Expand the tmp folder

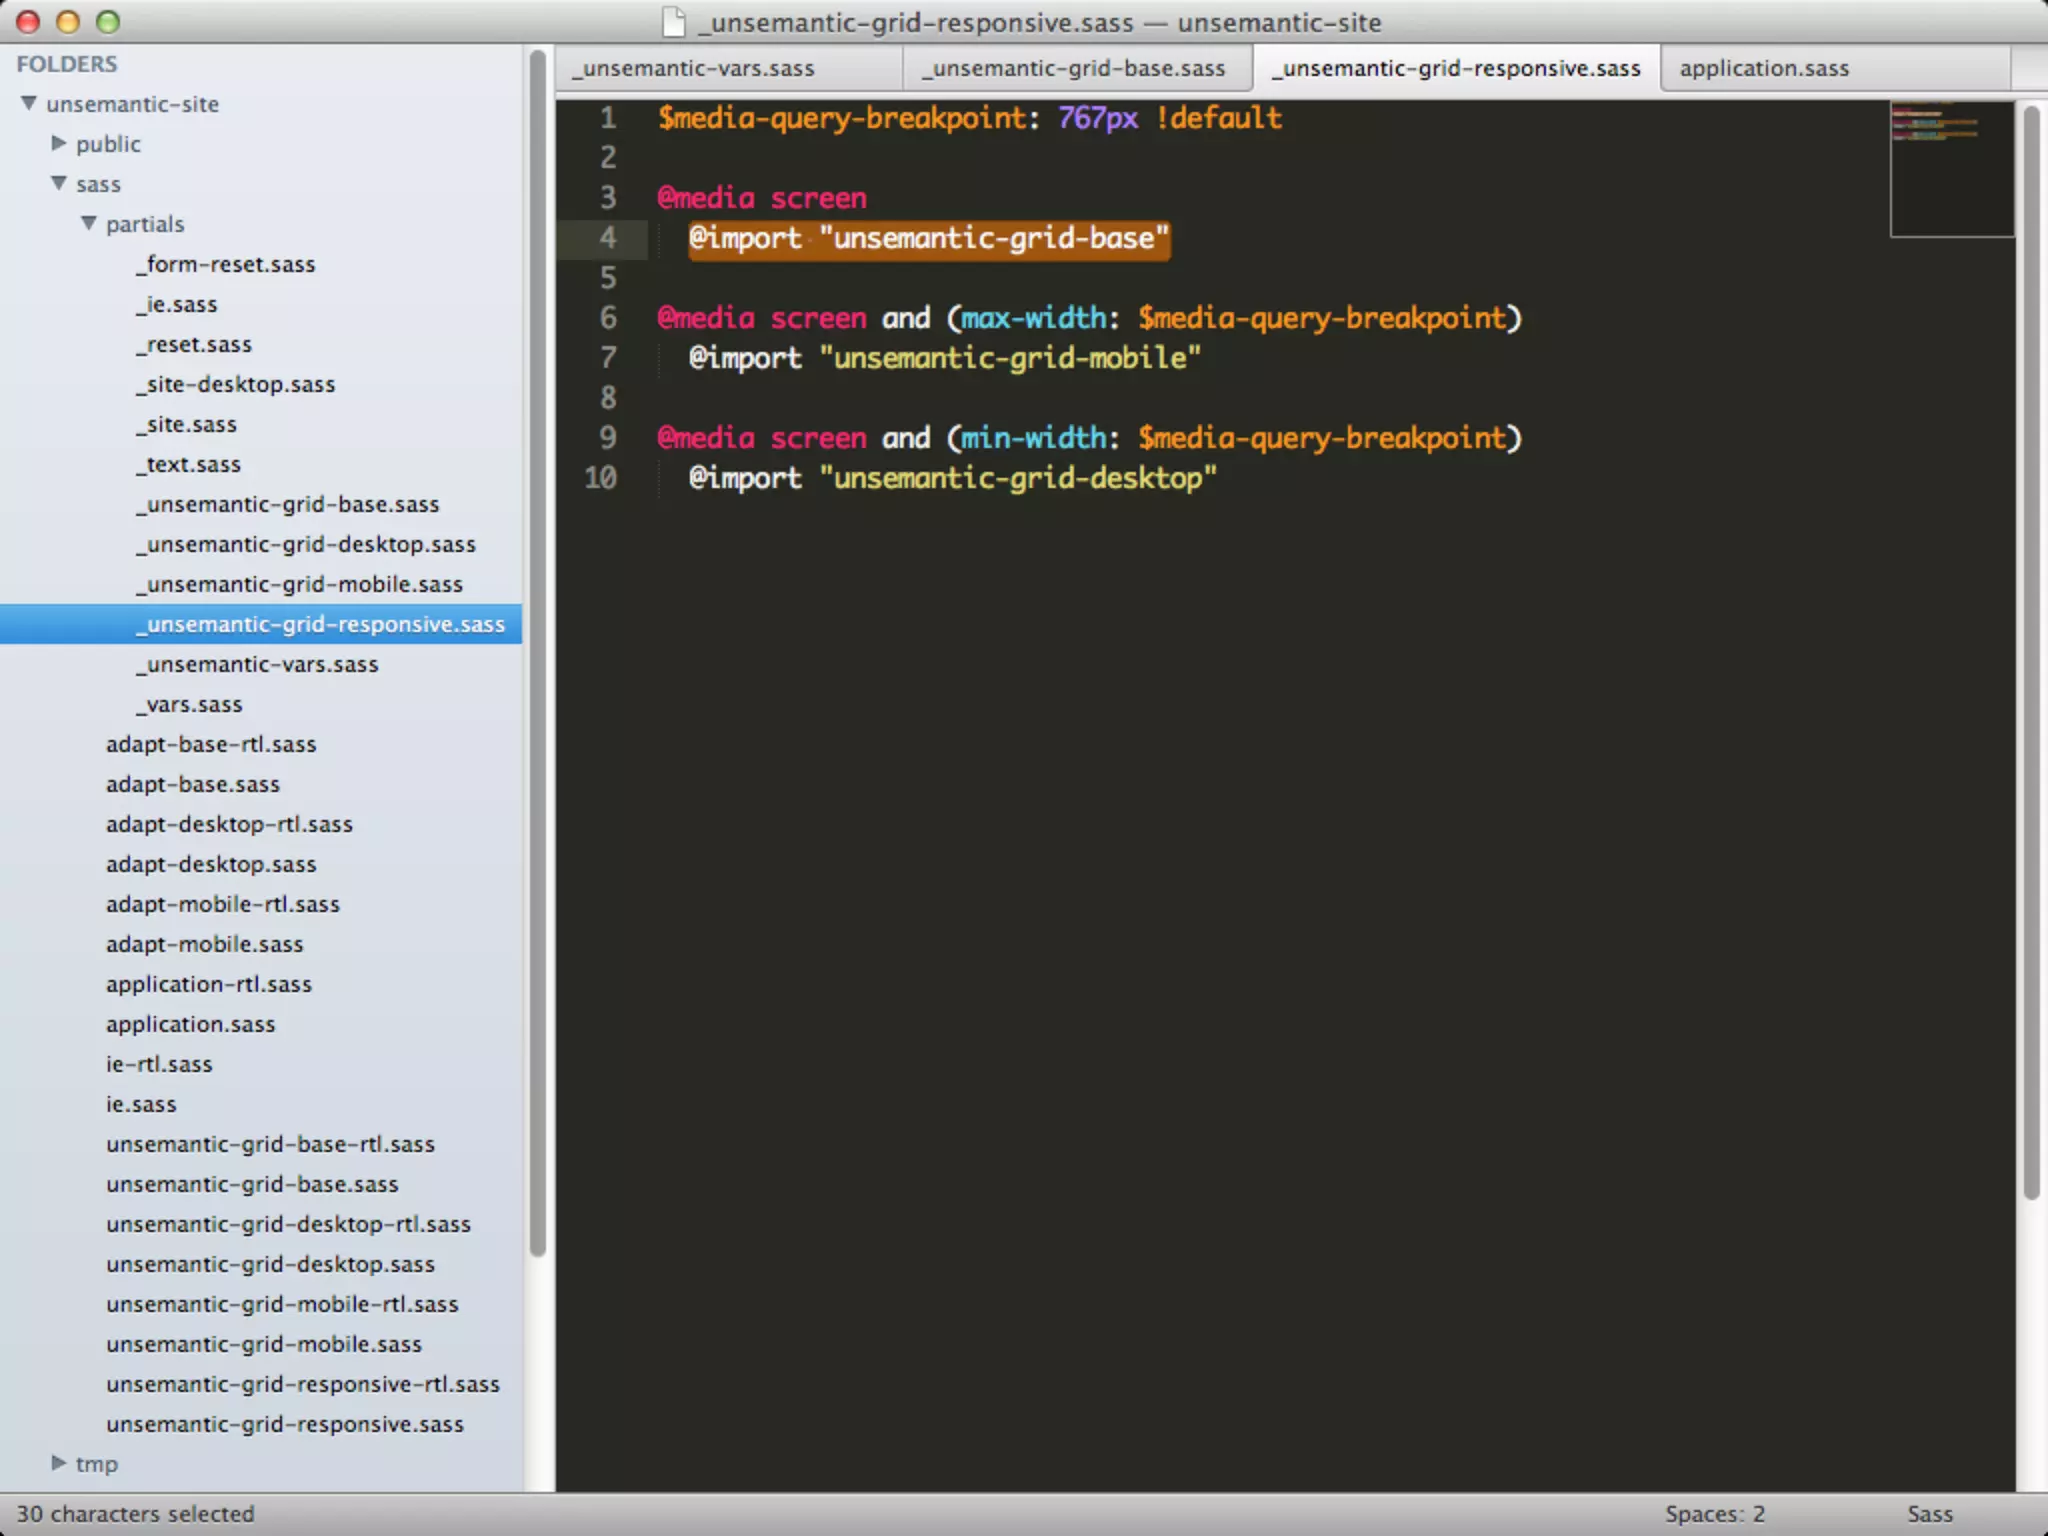coord(58,1463)
